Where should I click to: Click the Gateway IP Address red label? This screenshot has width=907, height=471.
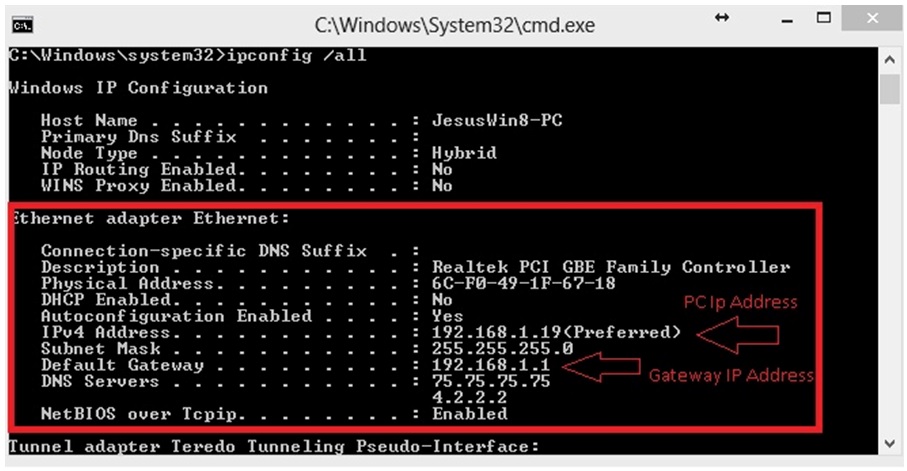[x=731, y=376]
